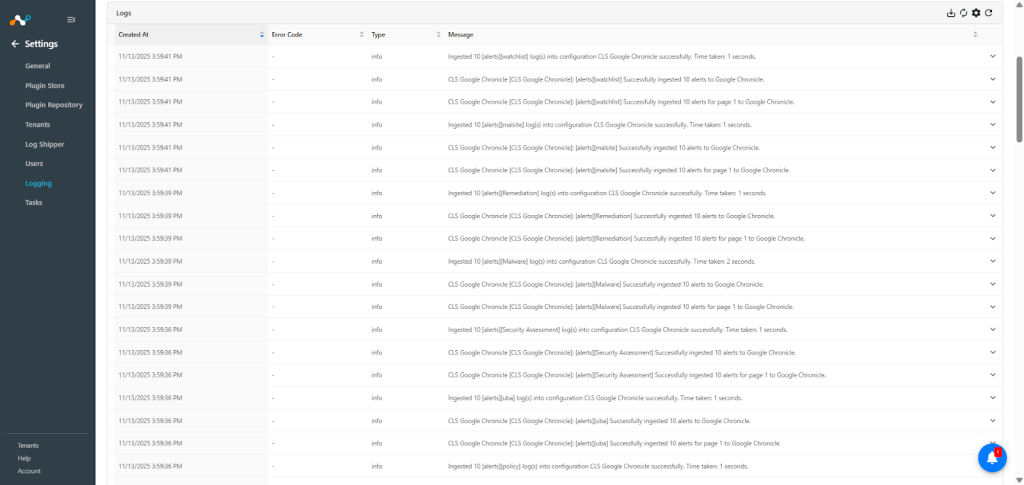Open Plugin Repository menu item

pos(54,104)
